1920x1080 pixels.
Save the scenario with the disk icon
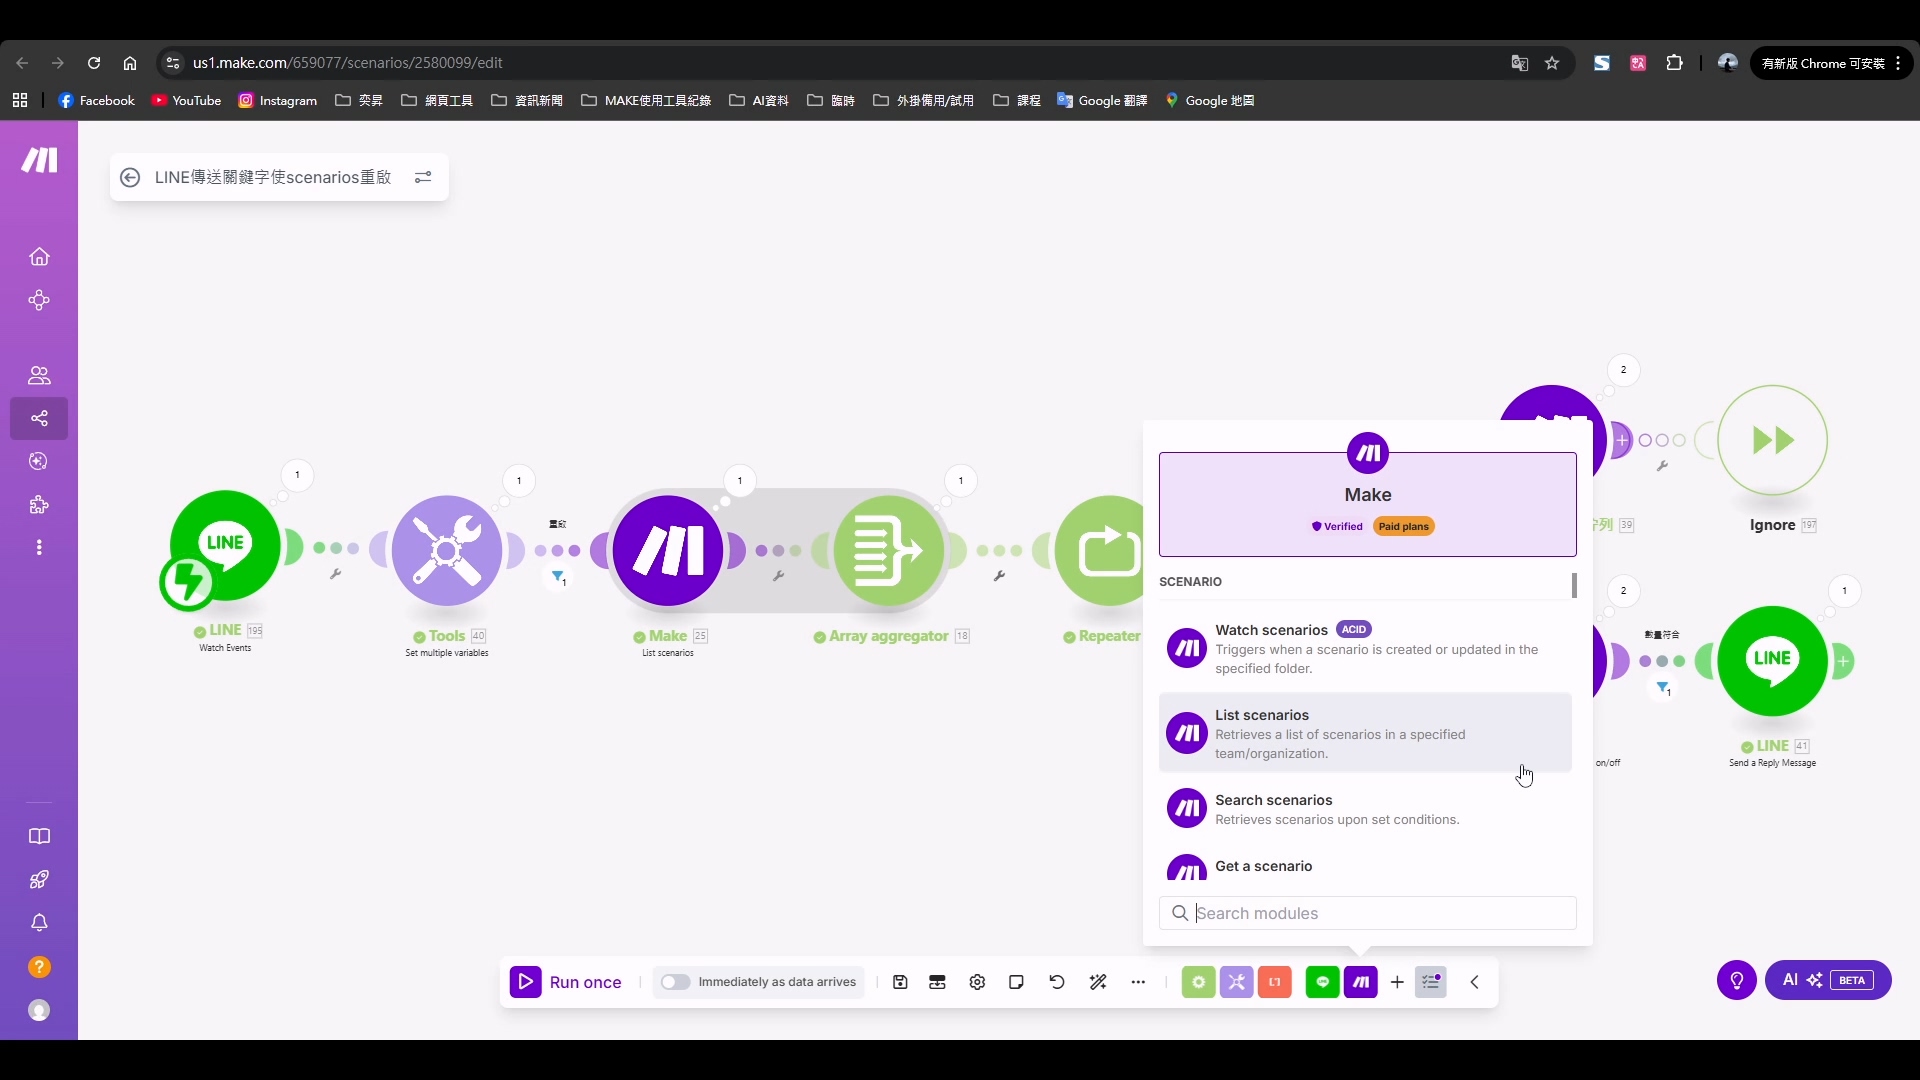coord(900,982)
